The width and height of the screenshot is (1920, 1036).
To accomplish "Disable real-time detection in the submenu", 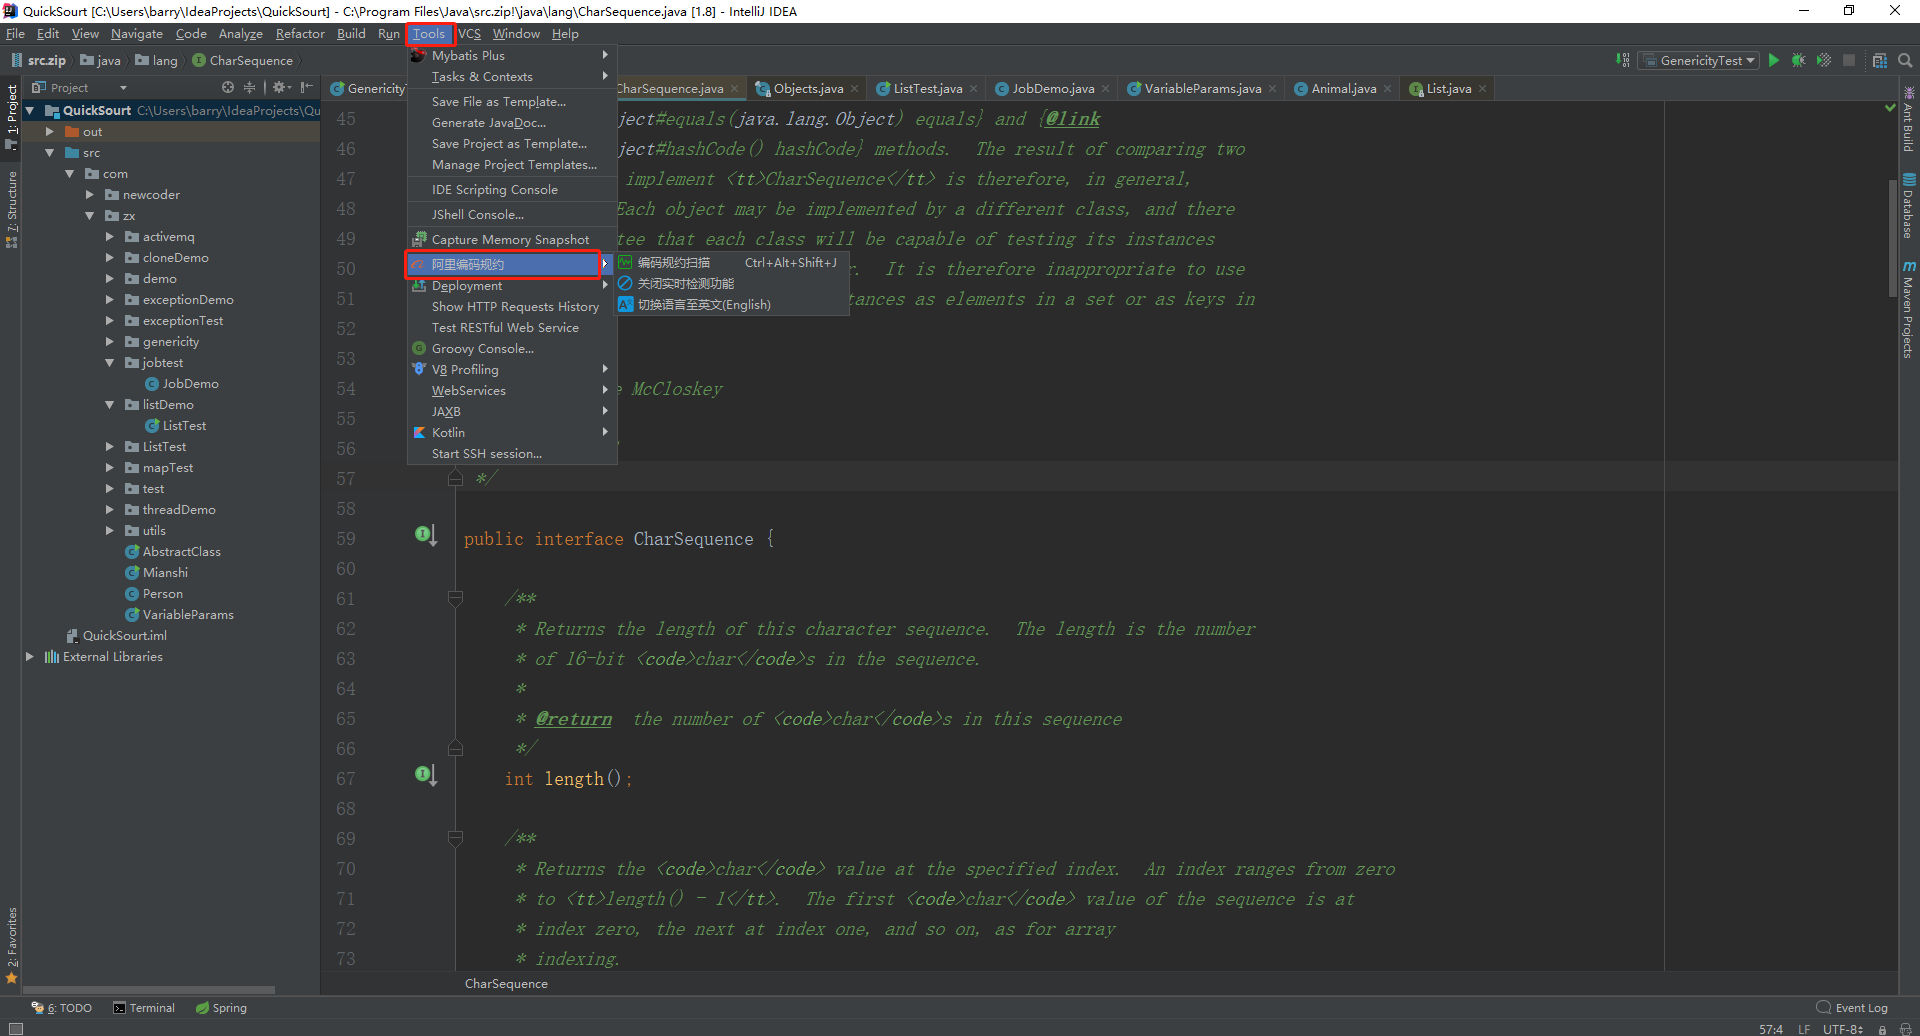I will coord(688,283).
